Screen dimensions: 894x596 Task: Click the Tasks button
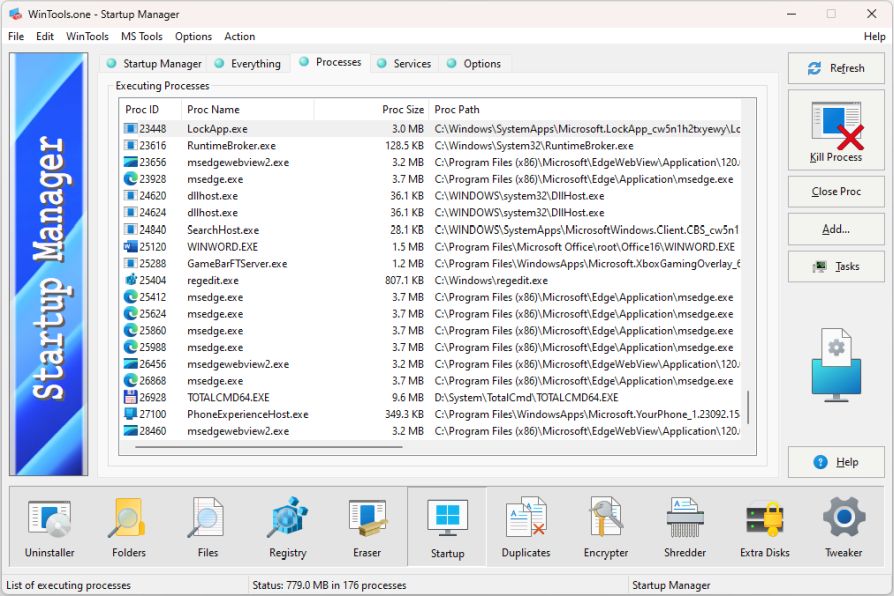tap(836, 266)
